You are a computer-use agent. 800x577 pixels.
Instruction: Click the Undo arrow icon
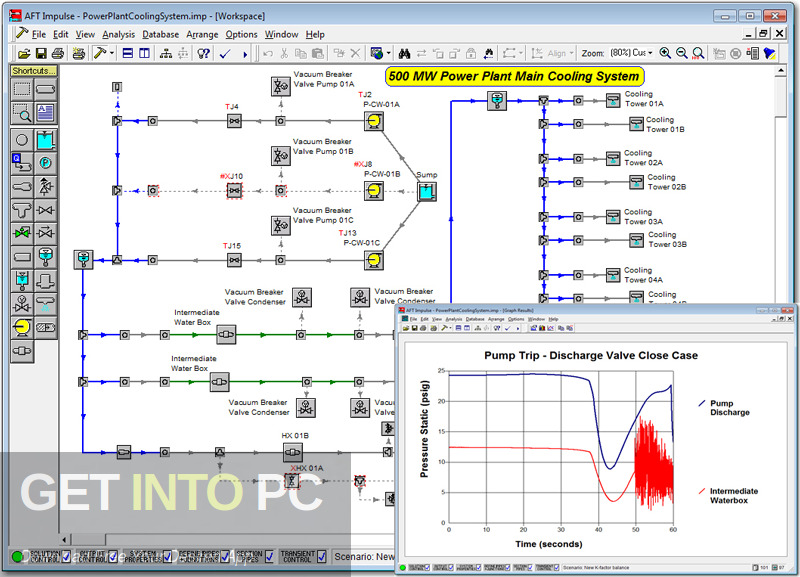268,53
